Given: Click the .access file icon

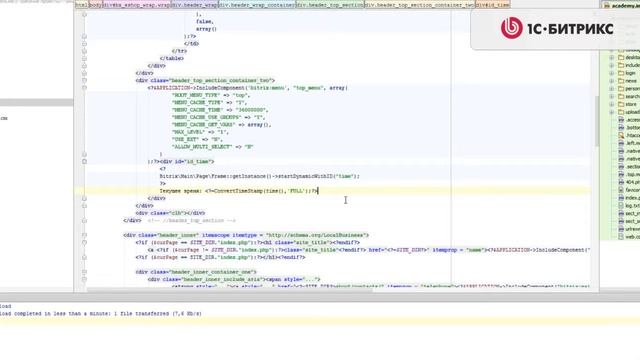Looking at the screenshot, I should click(621, 120).
